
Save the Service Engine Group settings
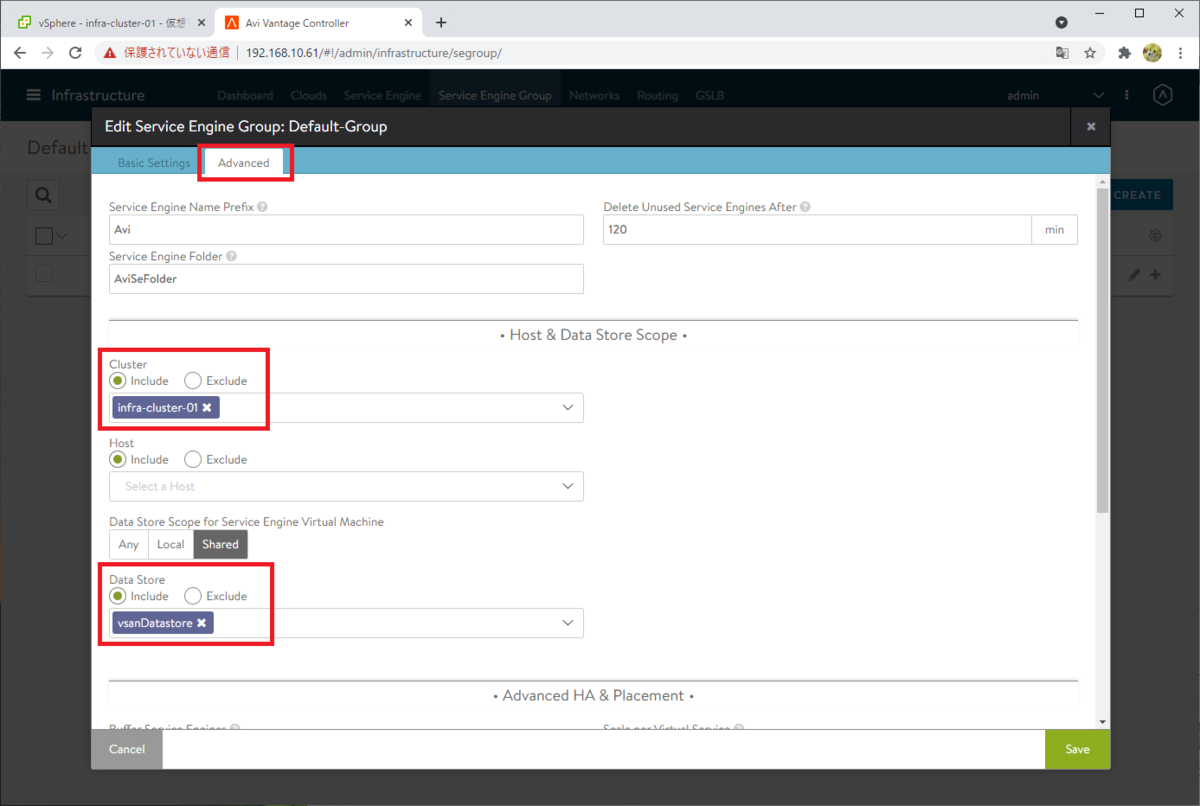click(1077, 749)
